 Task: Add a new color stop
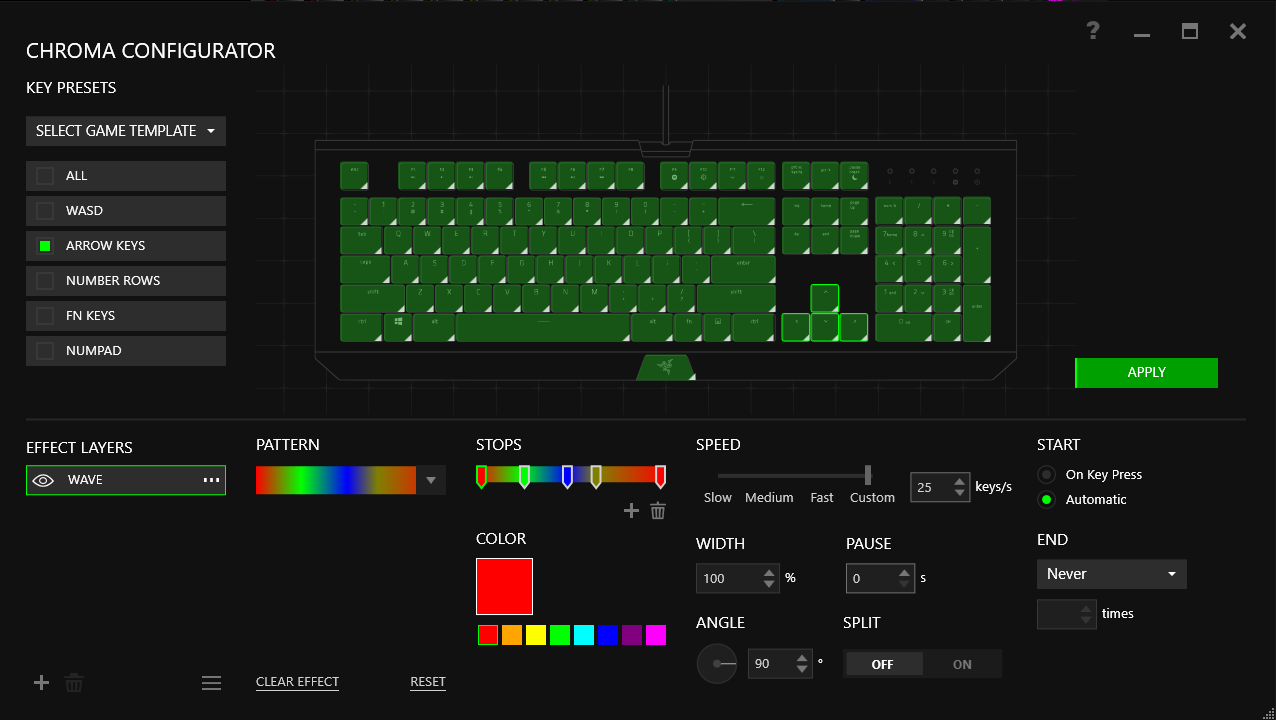point(631,511)
